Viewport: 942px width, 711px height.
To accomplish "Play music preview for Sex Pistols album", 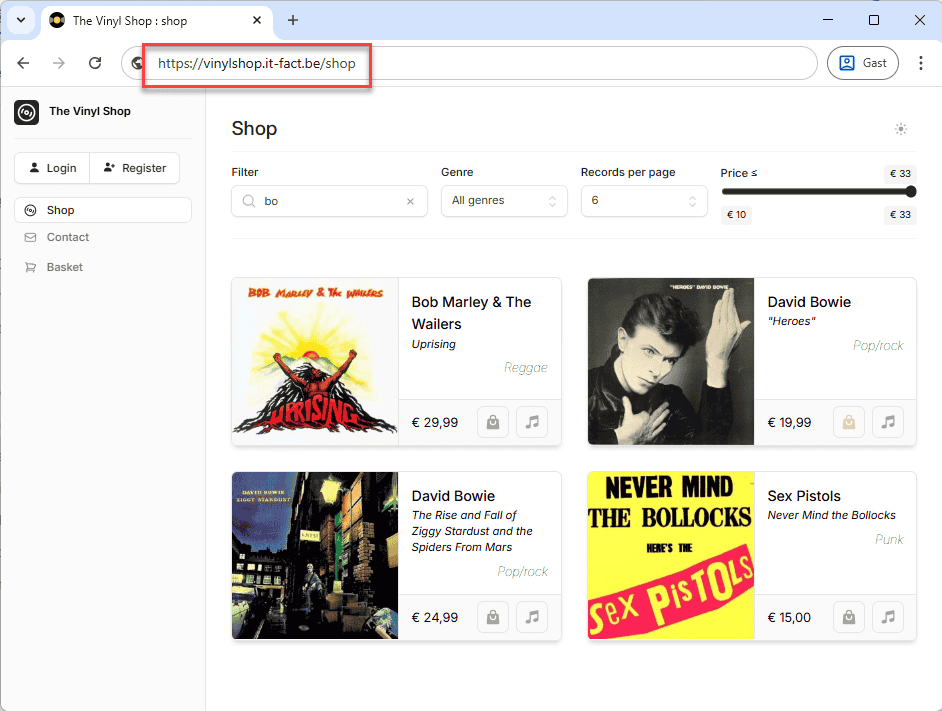I will click(x=888, y=617).
